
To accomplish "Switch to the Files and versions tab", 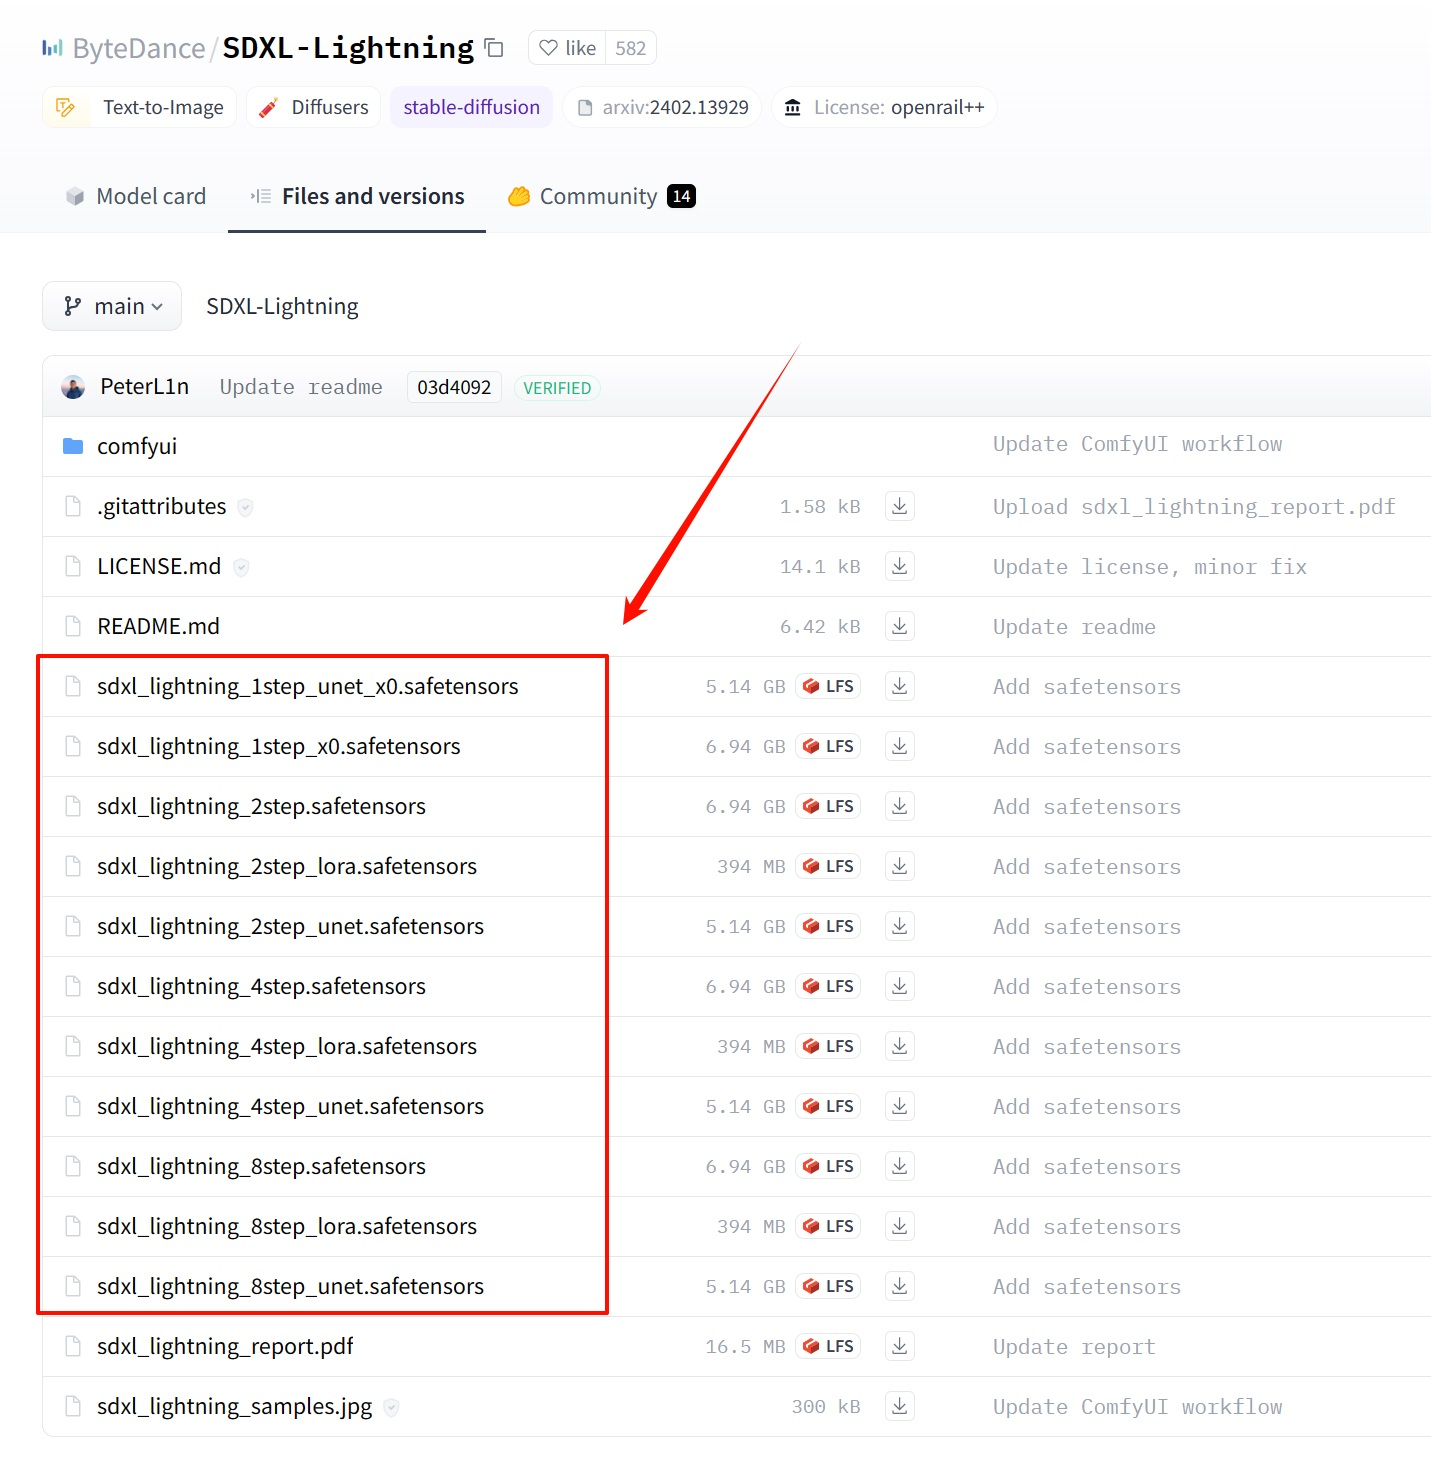I will (x=357, y=196).
